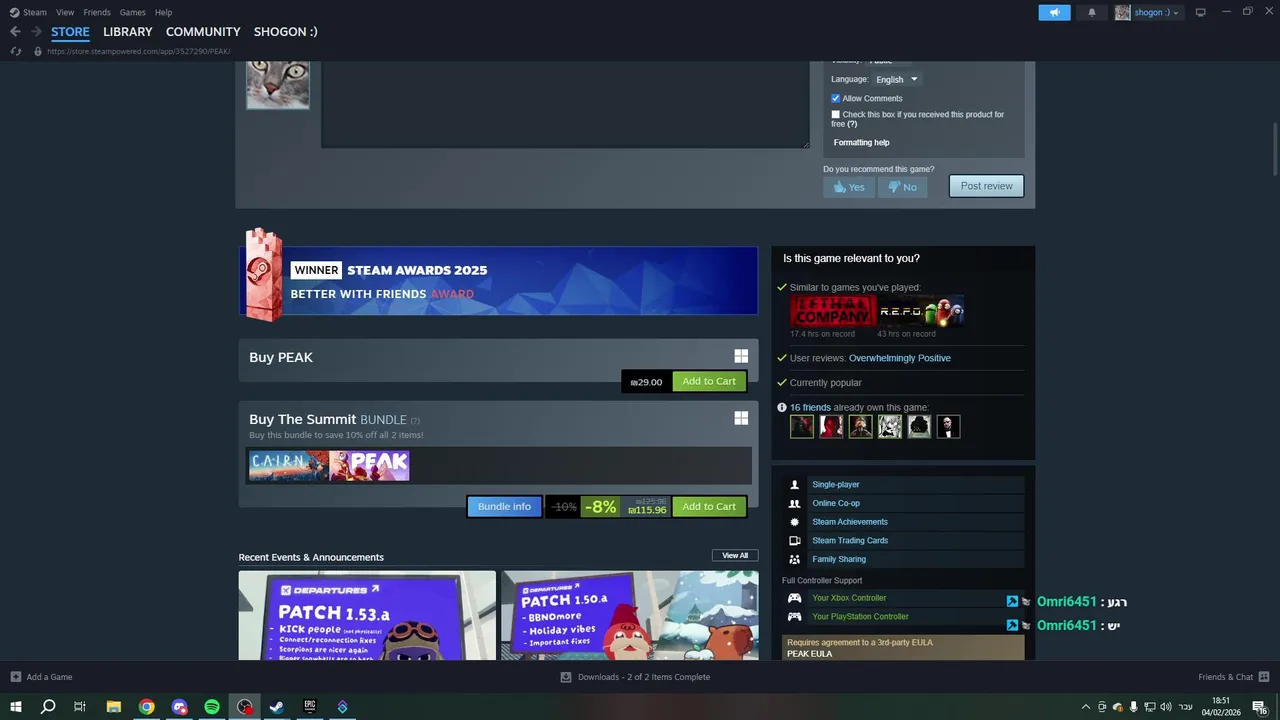Viewport: 1280px width, 720px height.
Task: Click in the review text area
Action: click(565, 104)
